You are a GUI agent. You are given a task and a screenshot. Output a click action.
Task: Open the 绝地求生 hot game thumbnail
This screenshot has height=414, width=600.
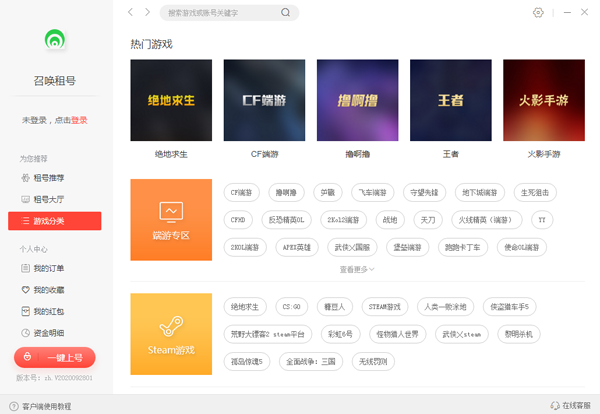171,101
